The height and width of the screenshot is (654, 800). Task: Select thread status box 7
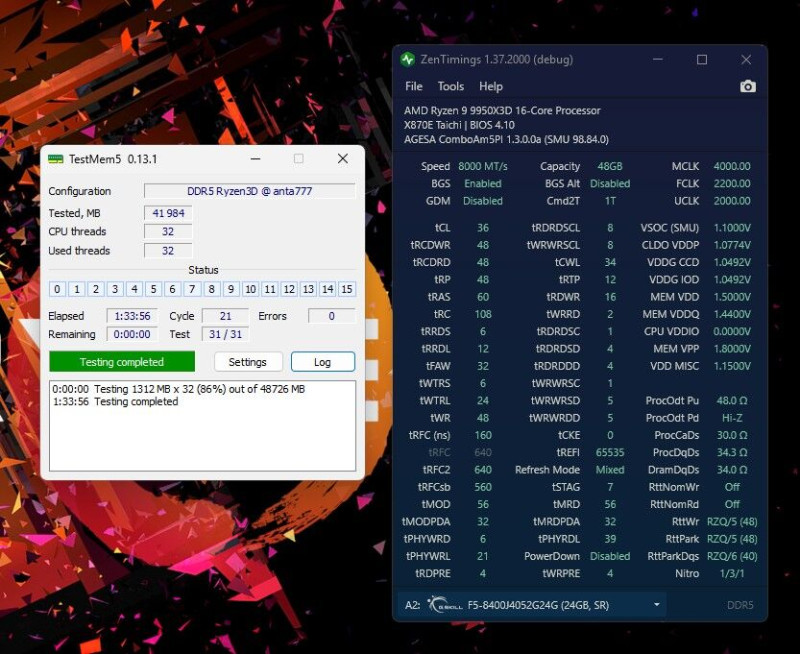coord(192,289)
